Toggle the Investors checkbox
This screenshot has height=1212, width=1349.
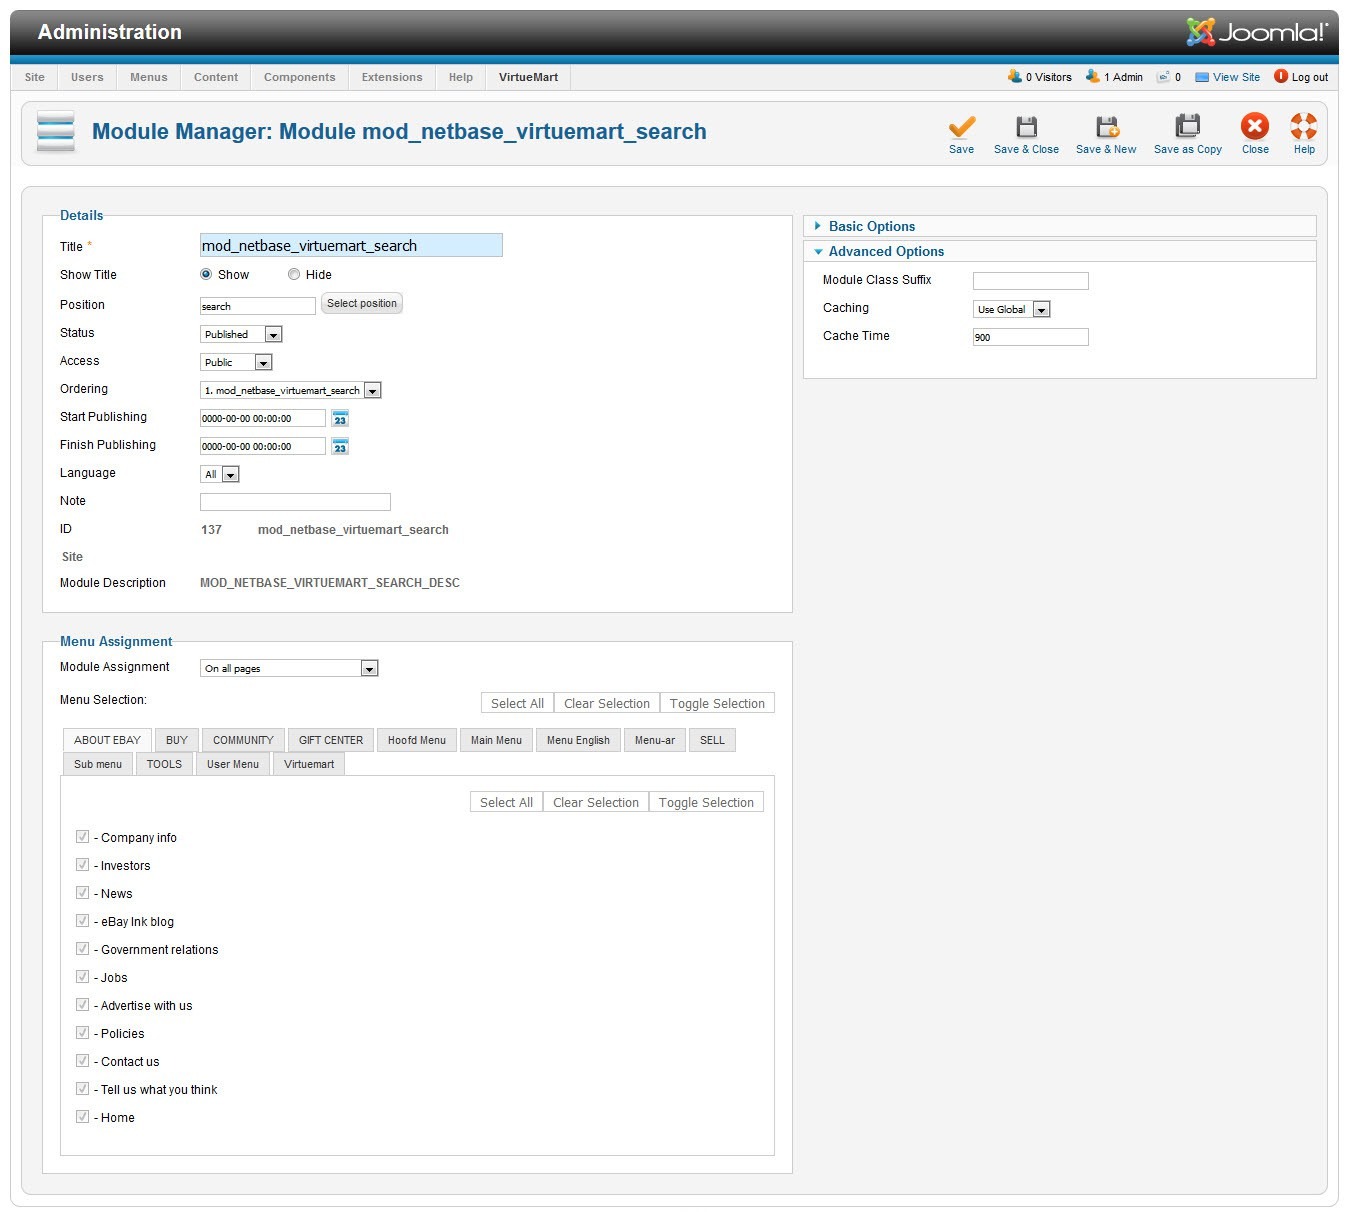point(82,865)
